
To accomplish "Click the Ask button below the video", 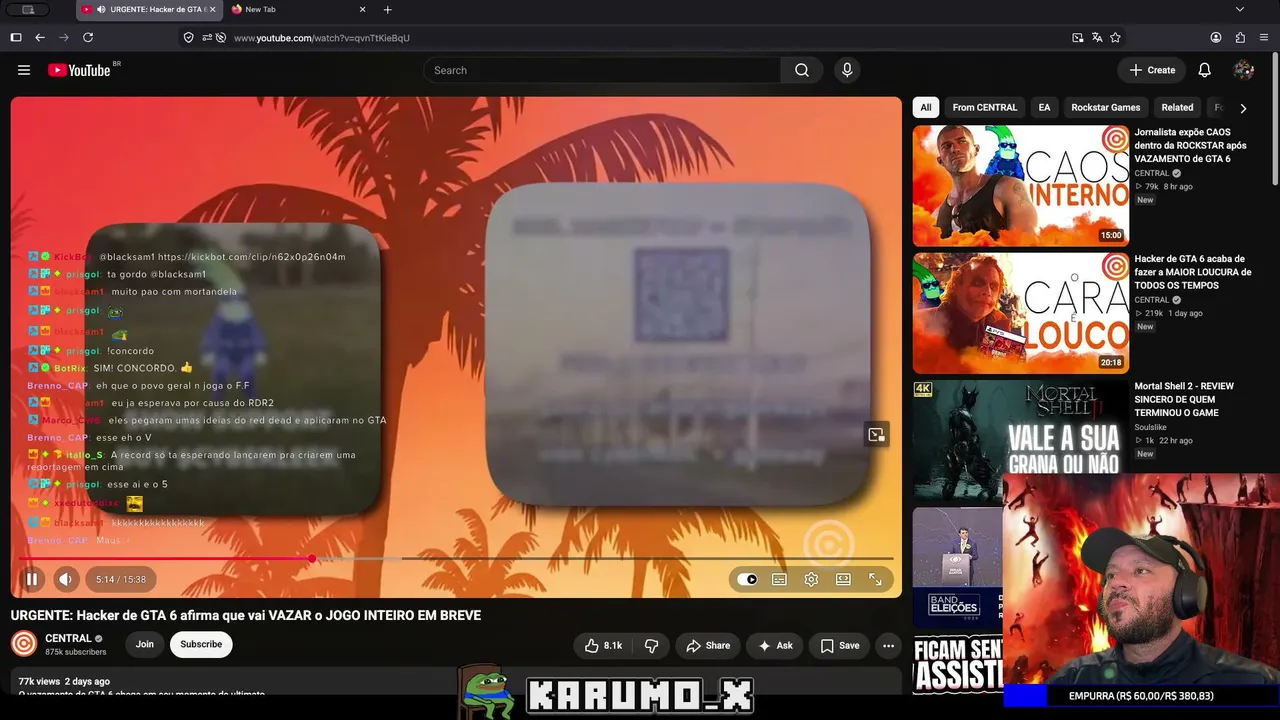I will coord(775,646).
